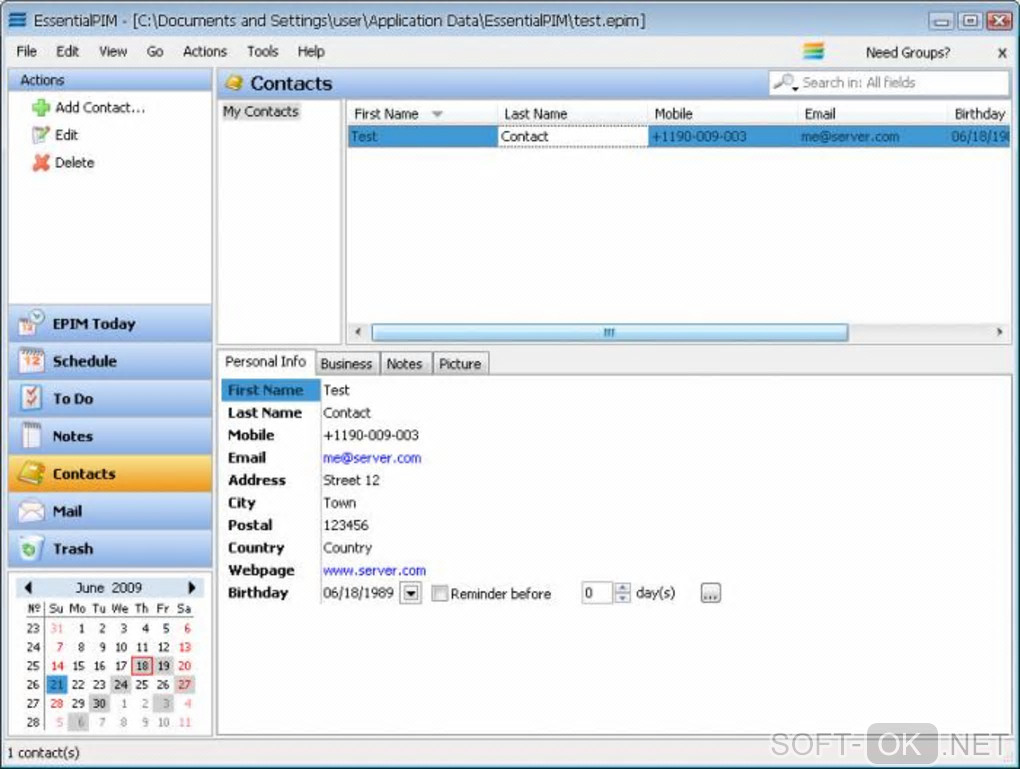The image size is (1020, 769).
Task: Select the My Contacts group
Action: (x=261, y=111)
